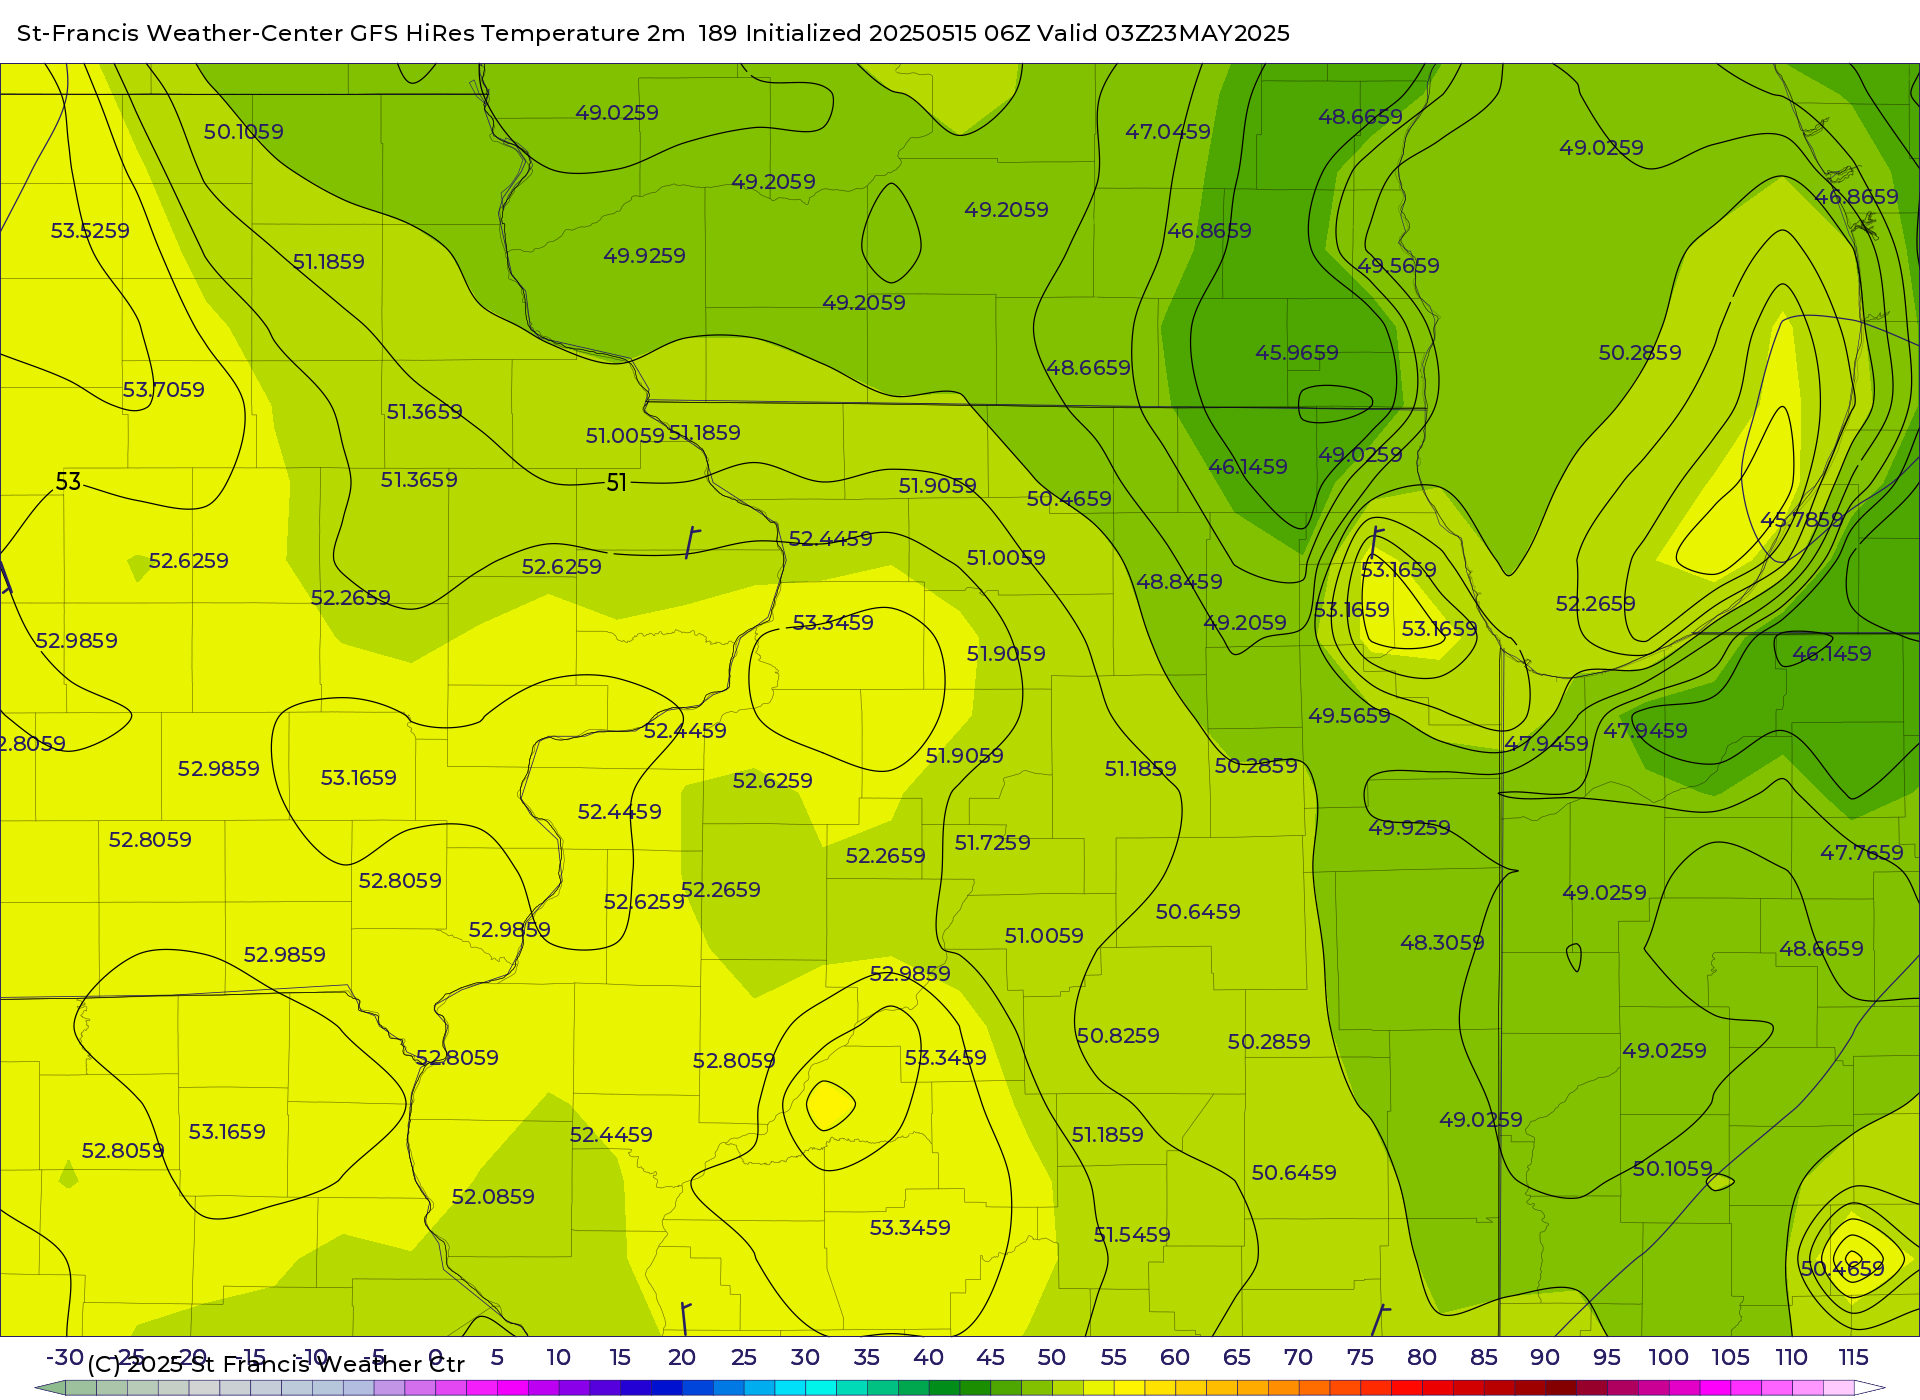Click the value 49.9259 above 49.2059 labels

click(x=644, y=256)
